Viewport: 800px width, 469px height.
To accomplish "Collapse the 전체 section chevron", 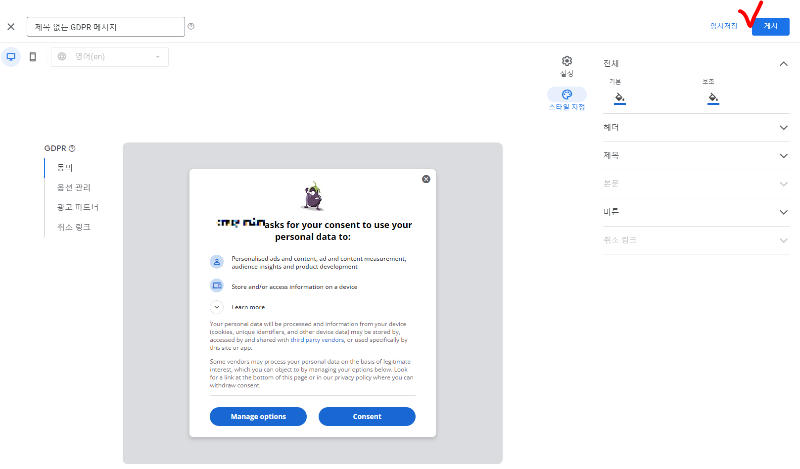I will [783, 64].
